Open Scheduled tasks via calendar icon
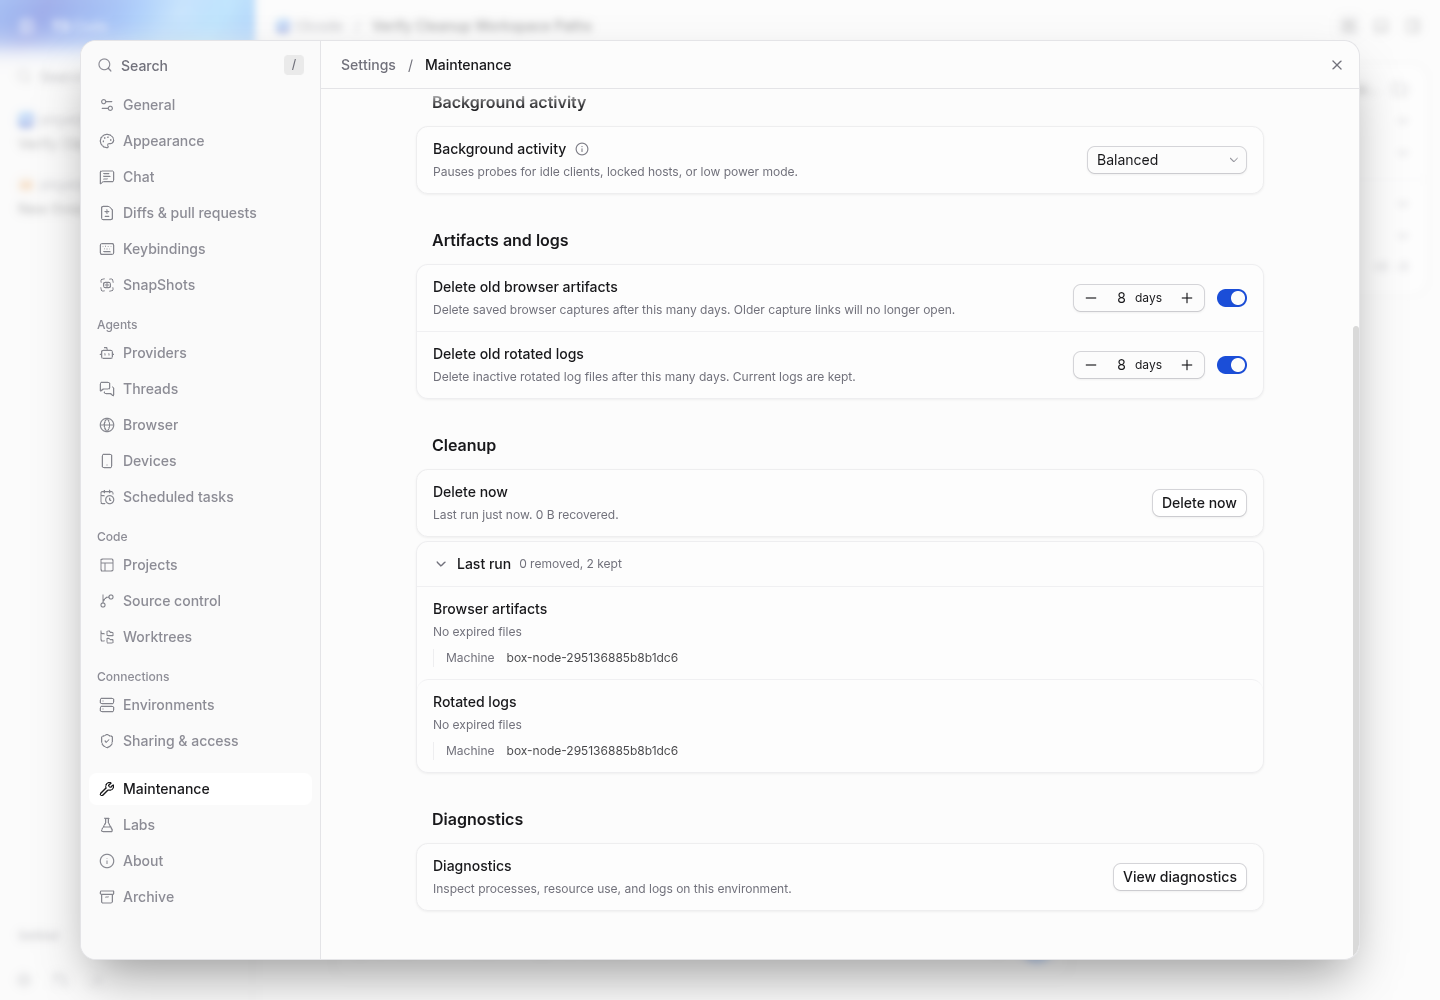This screenshot has height=1000, width=1440. point(107,497)
